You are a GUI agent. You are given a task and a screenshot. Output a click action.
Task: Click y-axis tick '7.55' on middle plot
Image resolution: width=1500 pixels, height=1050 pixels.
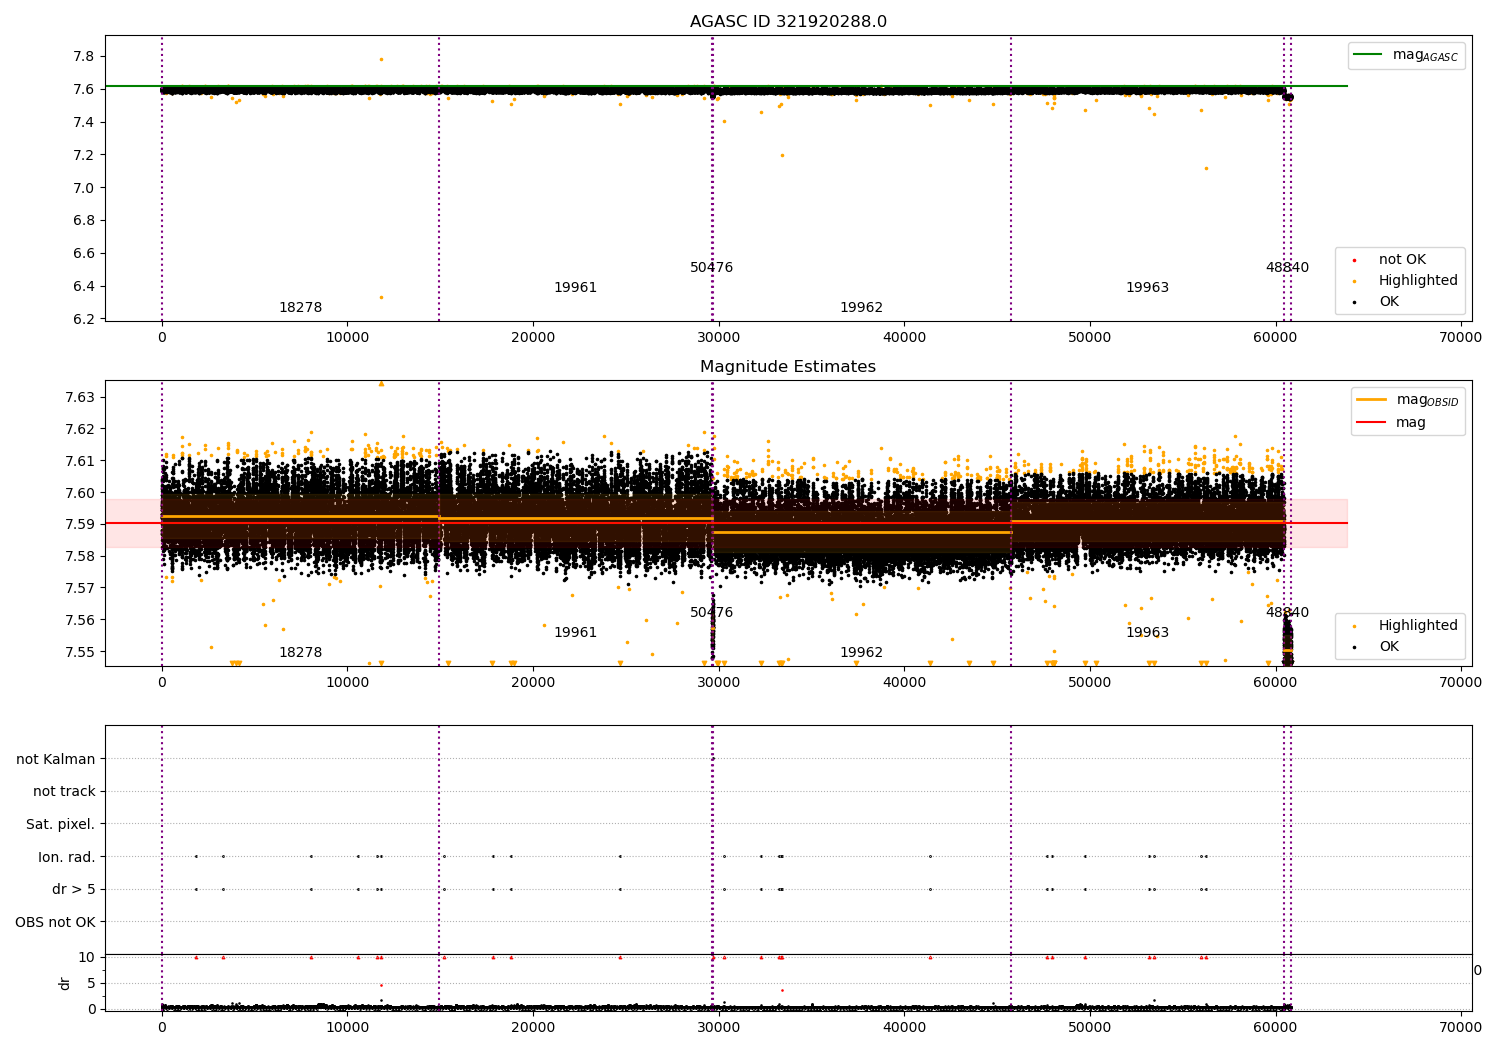click(x=80, y=652)
